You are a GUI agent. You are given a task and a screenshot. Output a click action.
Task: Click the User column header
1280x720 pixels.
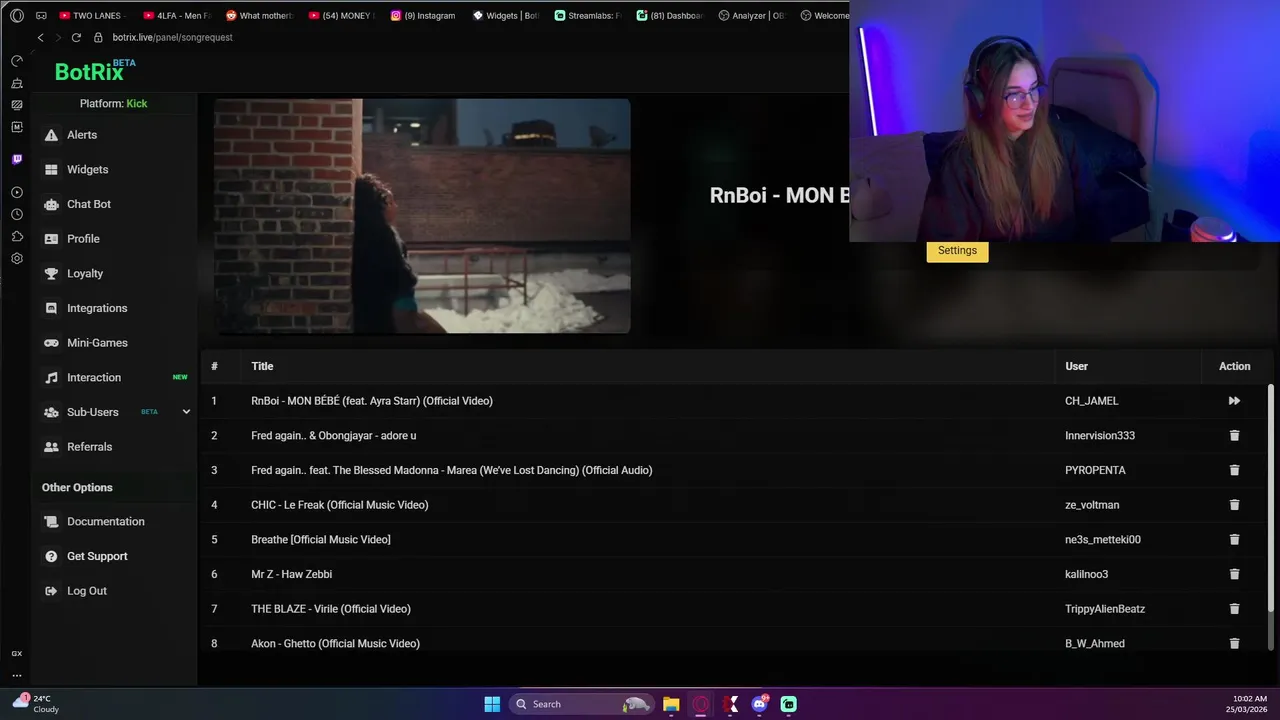[x=1076, y=366]
